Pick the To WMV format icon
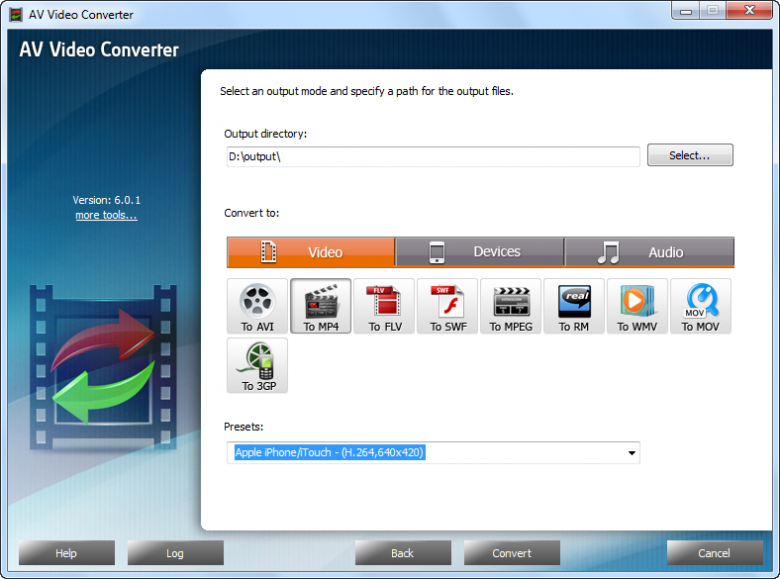780x579 pixels. (637, 306)
